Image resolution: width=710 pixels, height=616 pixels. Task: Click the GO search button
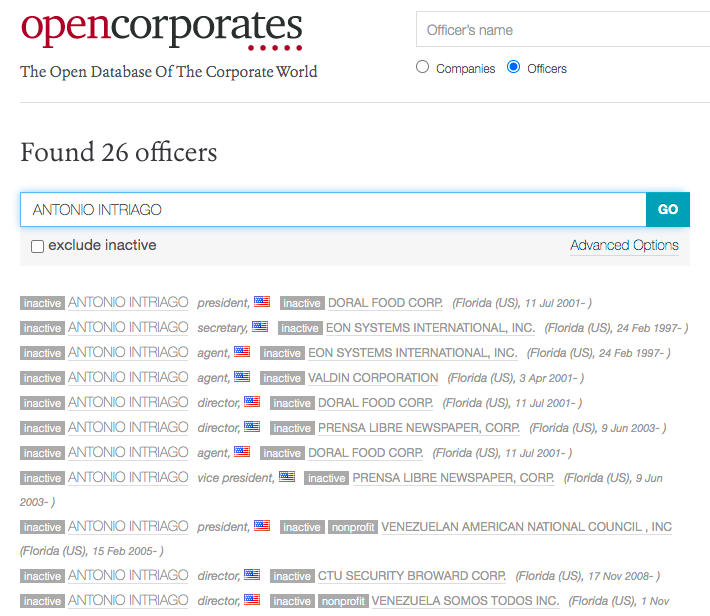pos(667,209)
